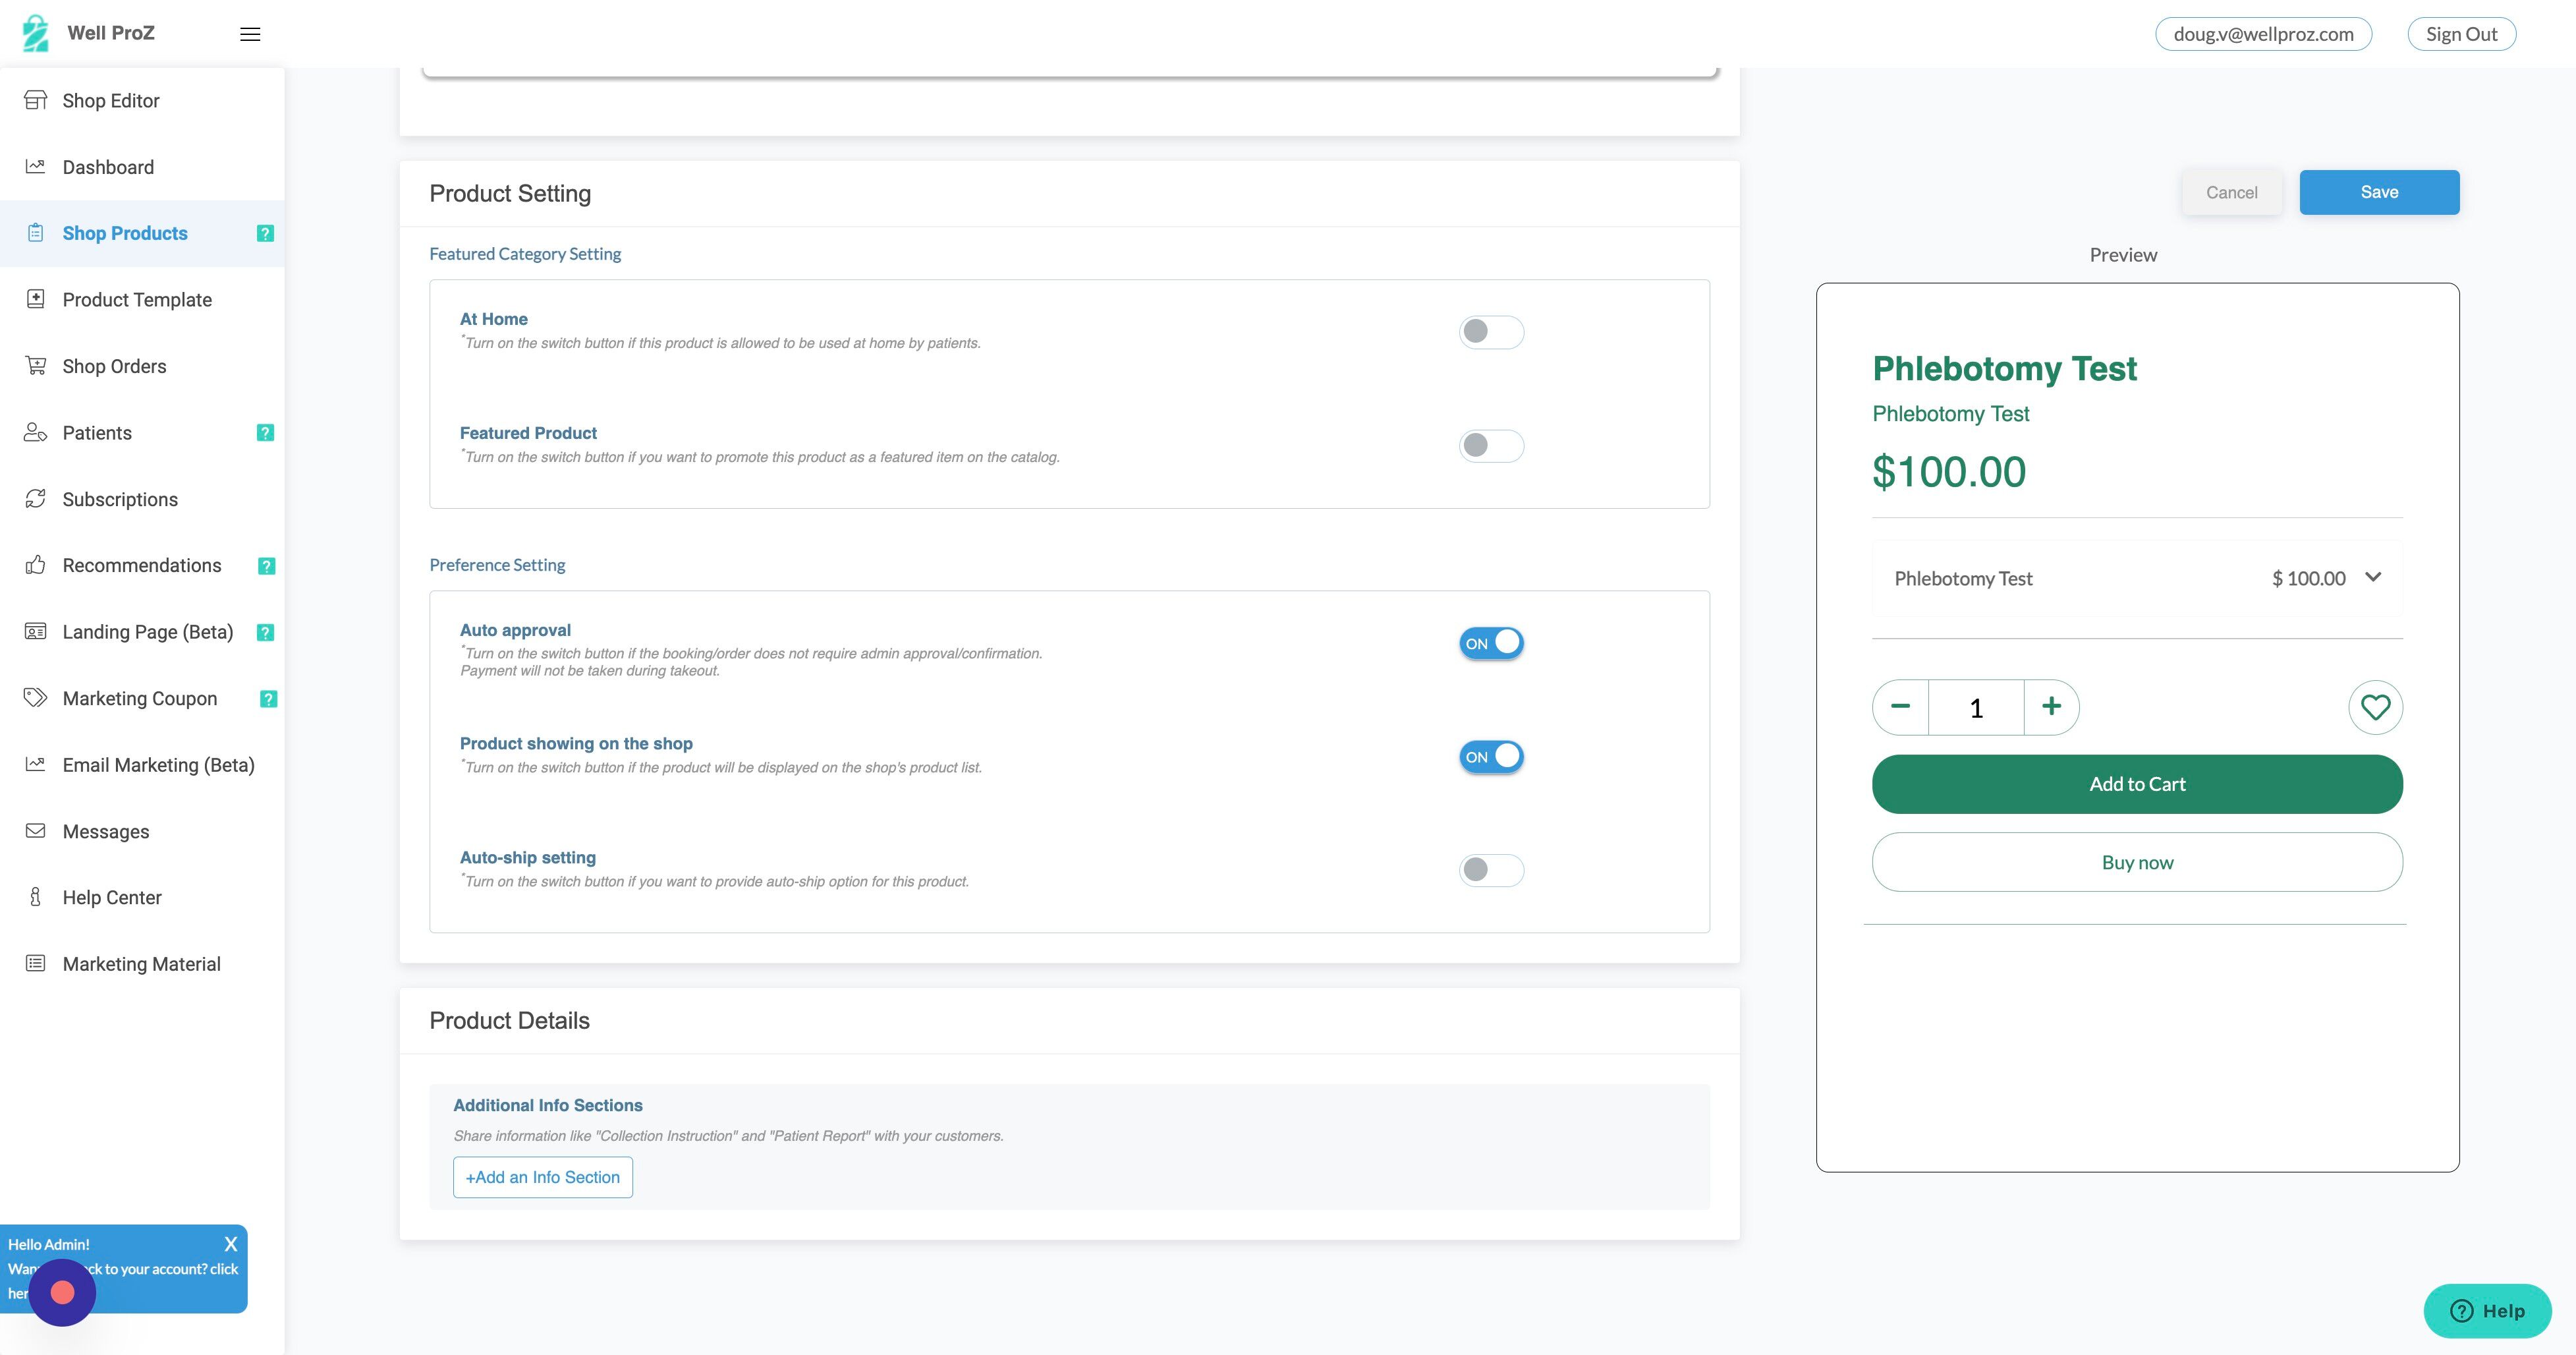This screenshot has height=1355, width=2576.
Task: Close the Hello Admin notification
Action: coord(231,1244)
